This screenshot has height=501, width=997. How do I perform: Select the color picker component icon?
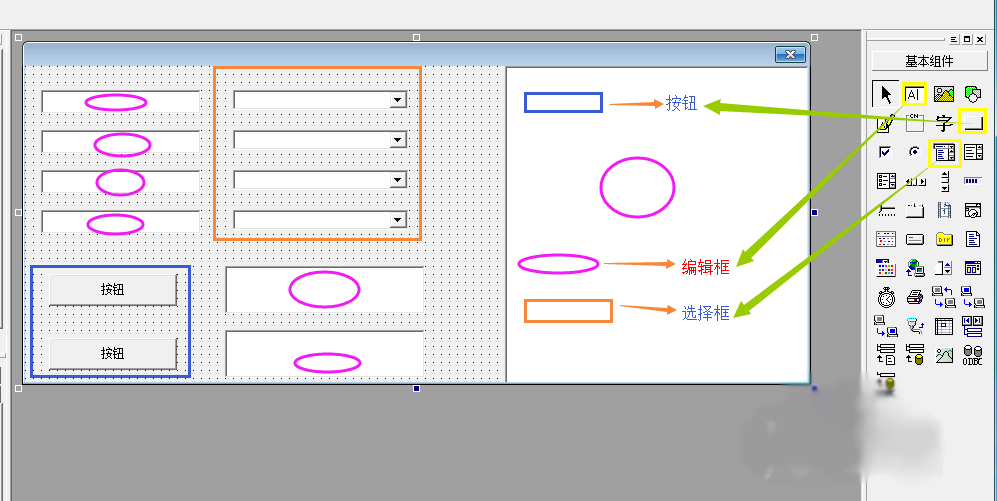point(886,268)
